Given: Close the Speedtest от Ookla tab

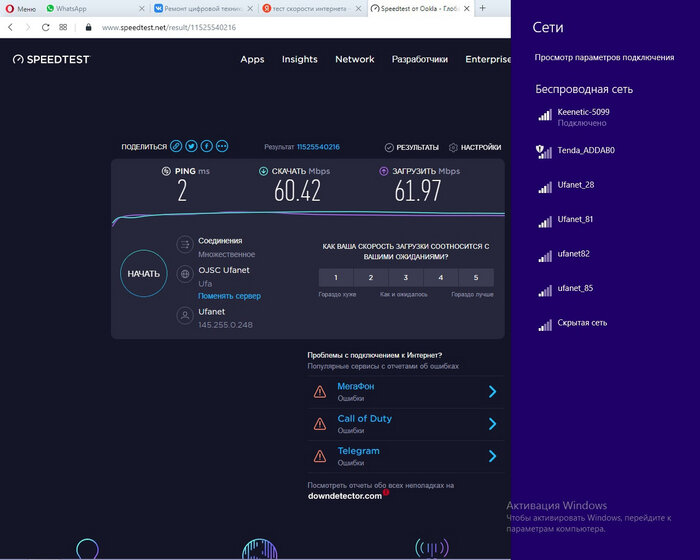Looking at the screenshot, I should pyautogui.click(x=467, y=8).
